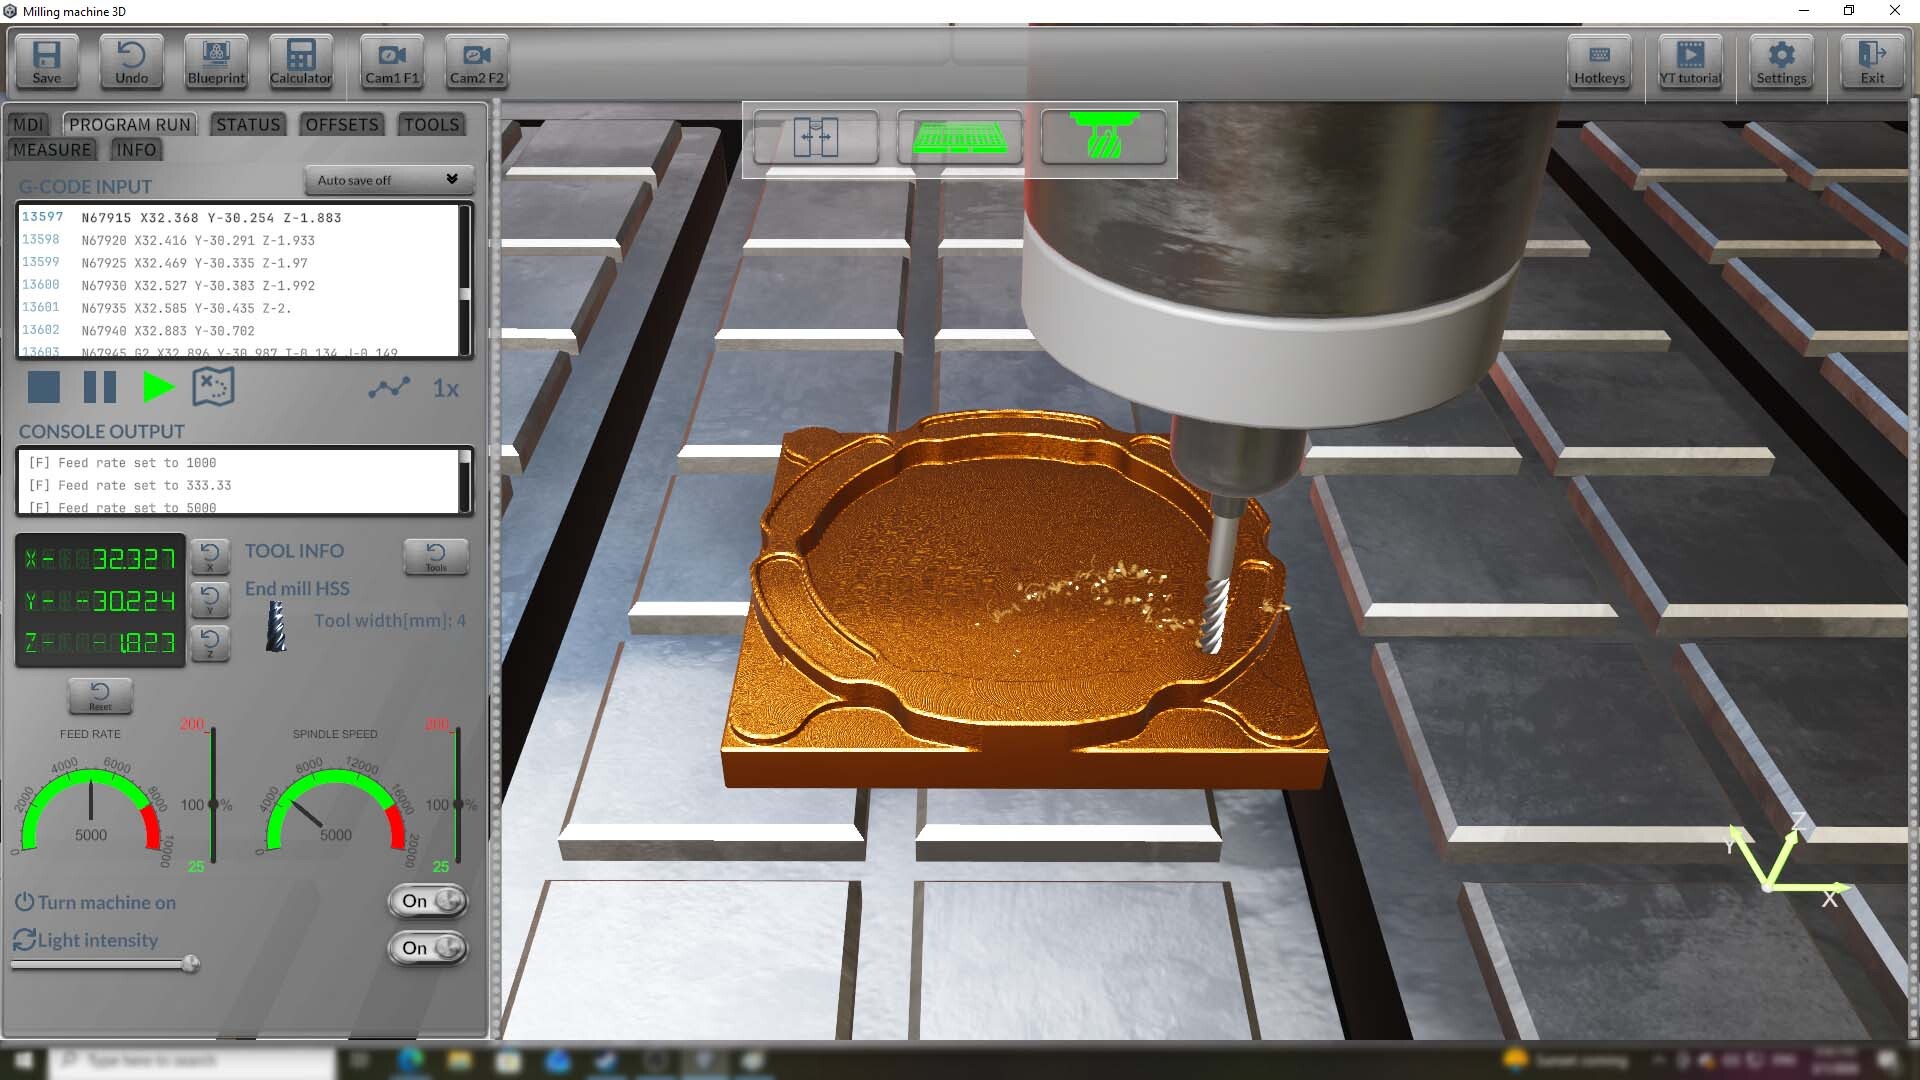
Task: Toggle the light intensity switch off
Action: 427,949
